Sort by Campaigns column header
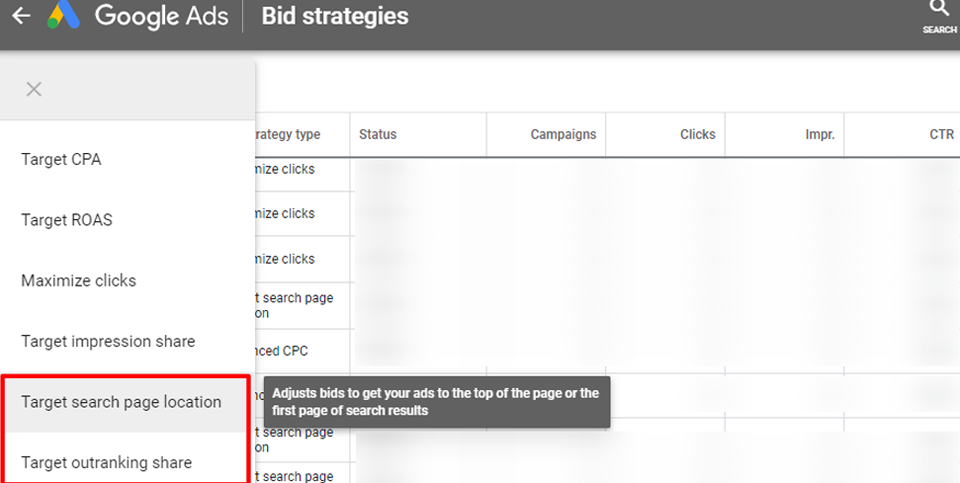960x483 pixels. [563, 134]
